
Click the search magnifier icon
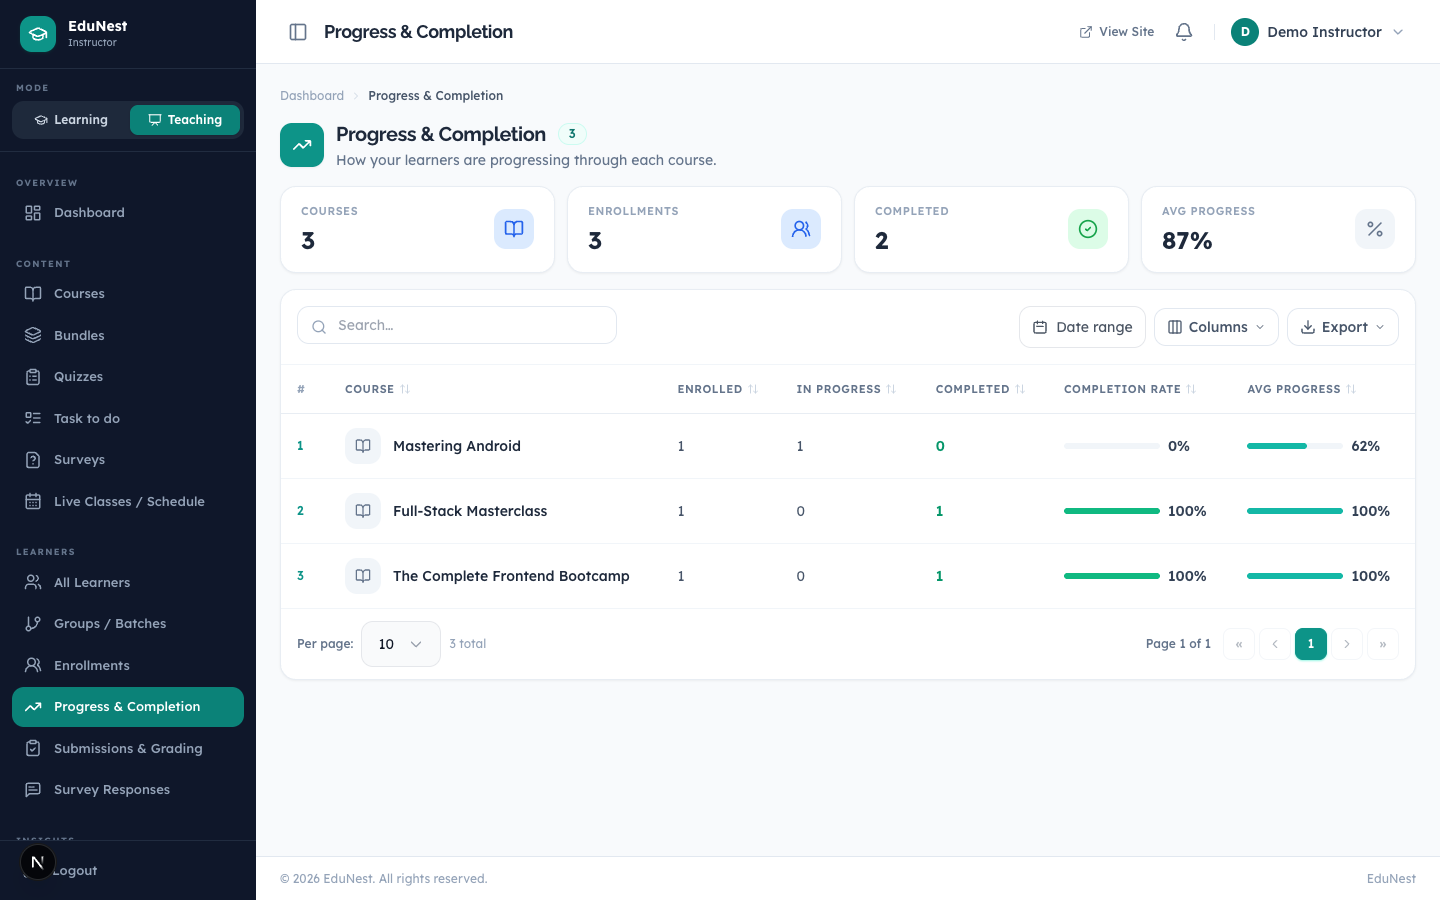pyautogui.click(x=319, y=326)
